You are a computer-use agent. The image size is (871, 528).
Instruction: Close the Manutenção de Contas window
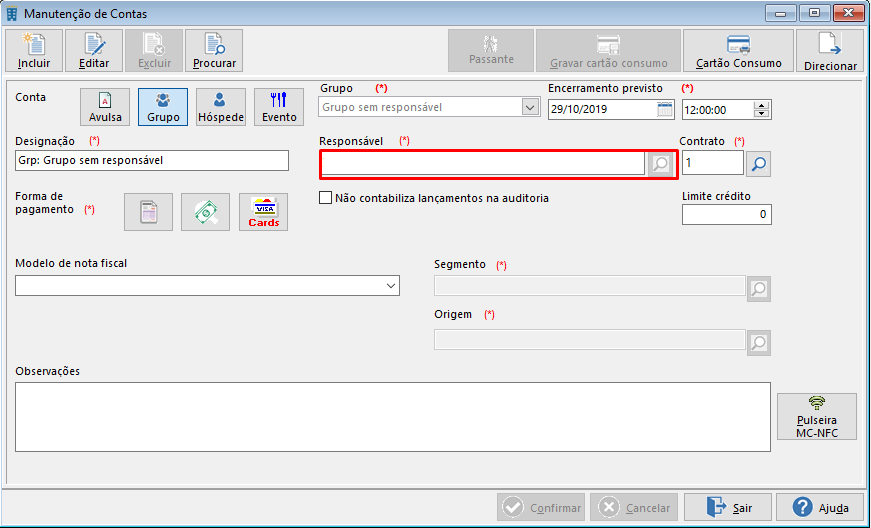[848, 13]
